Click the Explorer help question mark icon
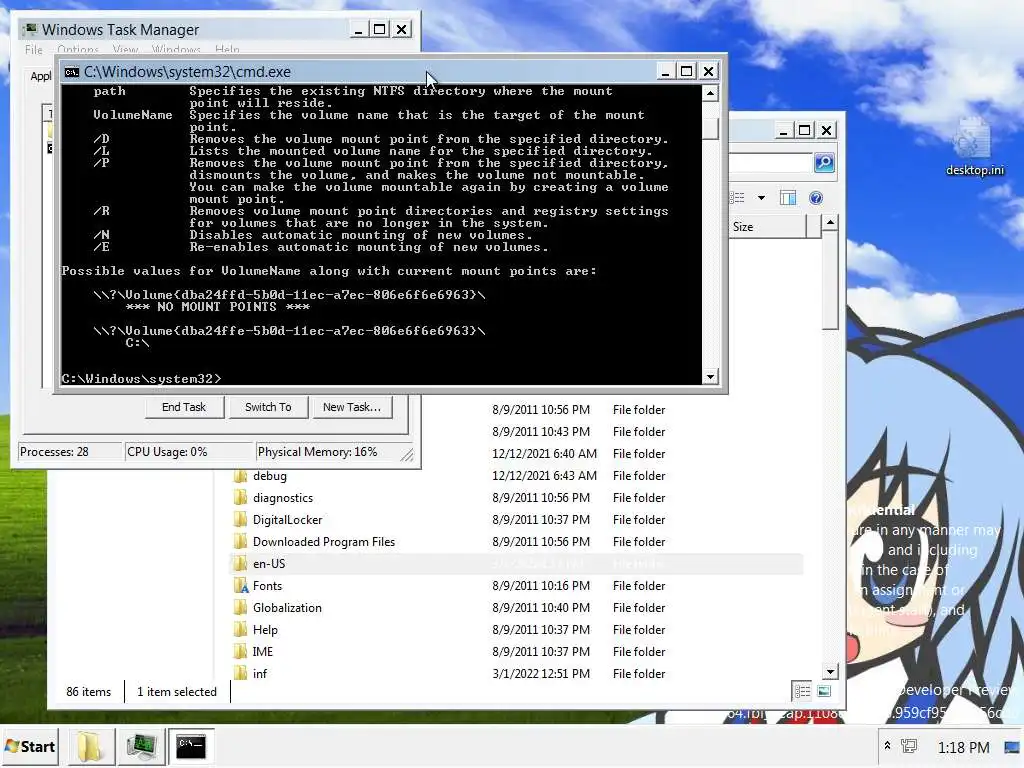Image resolution: width=1024 pixels, height=768 pixels. coord(816,198)
